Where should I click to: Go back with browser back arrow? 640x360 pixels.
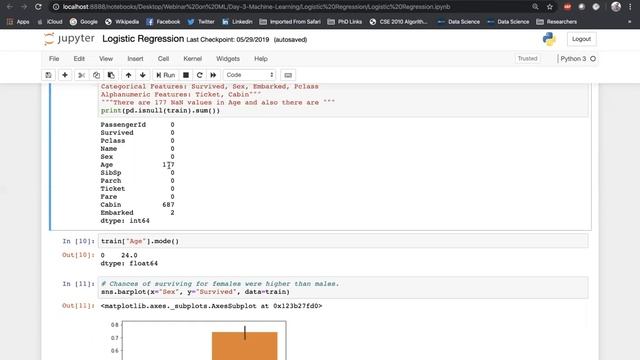(10, 7)
